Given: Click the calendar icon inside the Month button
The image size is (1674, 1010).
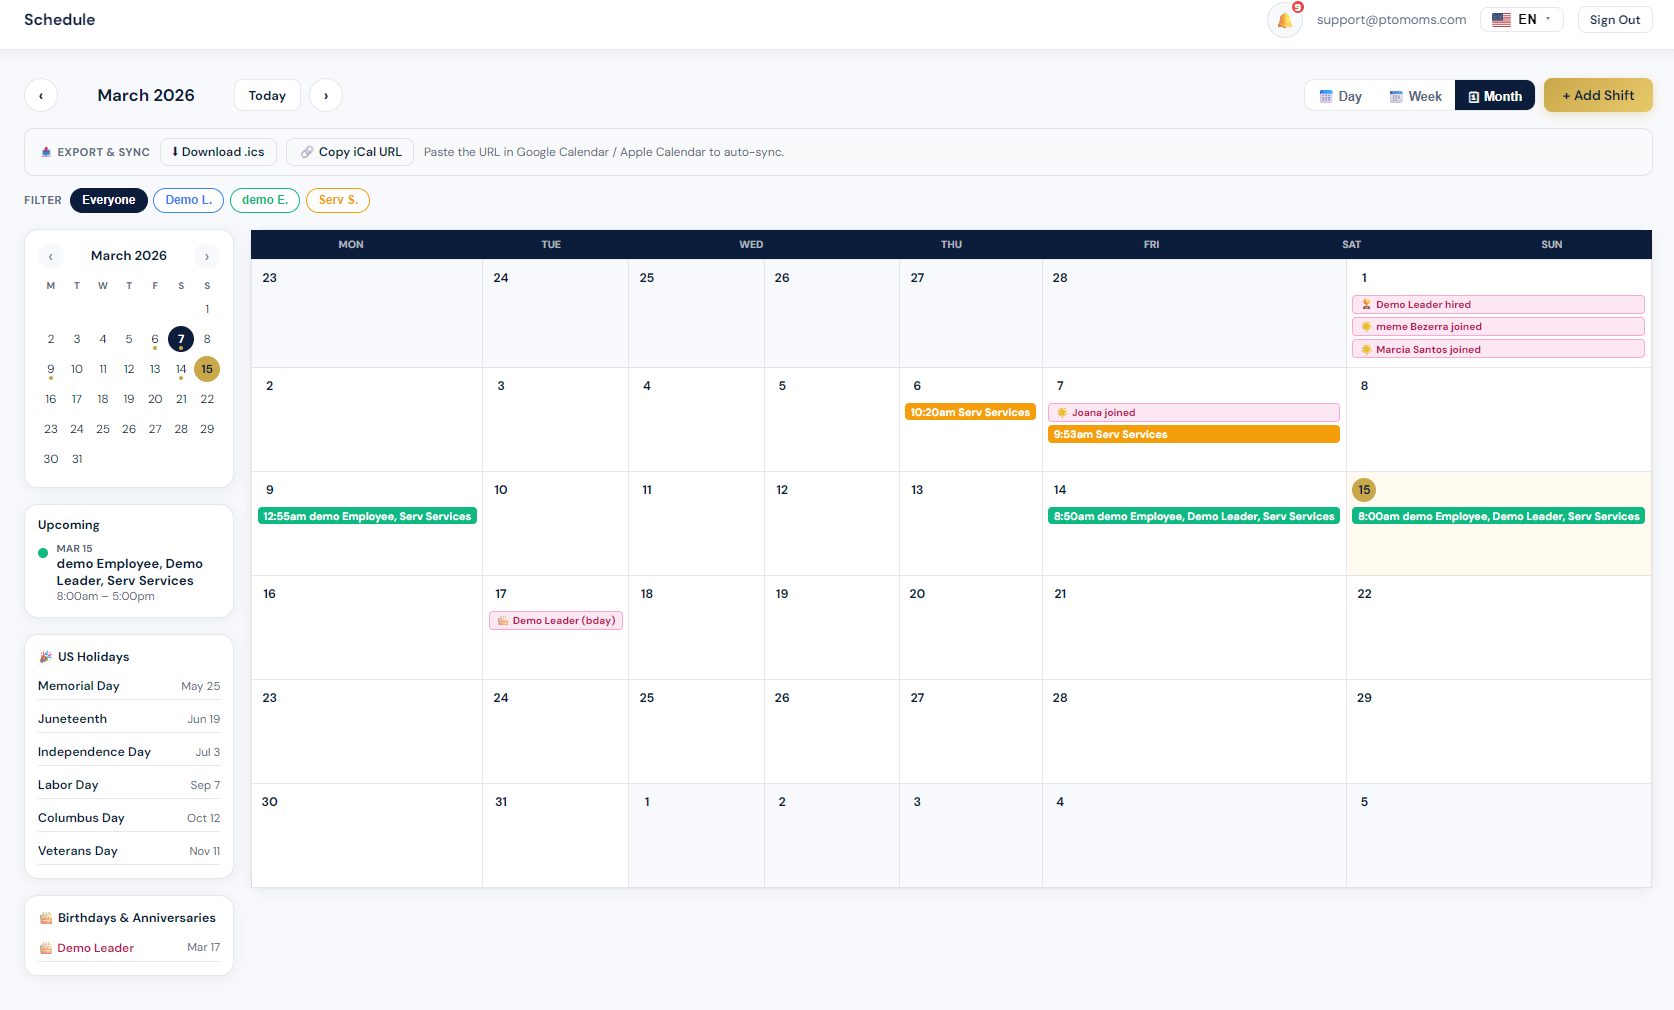Looking at the screenshot, I should (1473, 95).
